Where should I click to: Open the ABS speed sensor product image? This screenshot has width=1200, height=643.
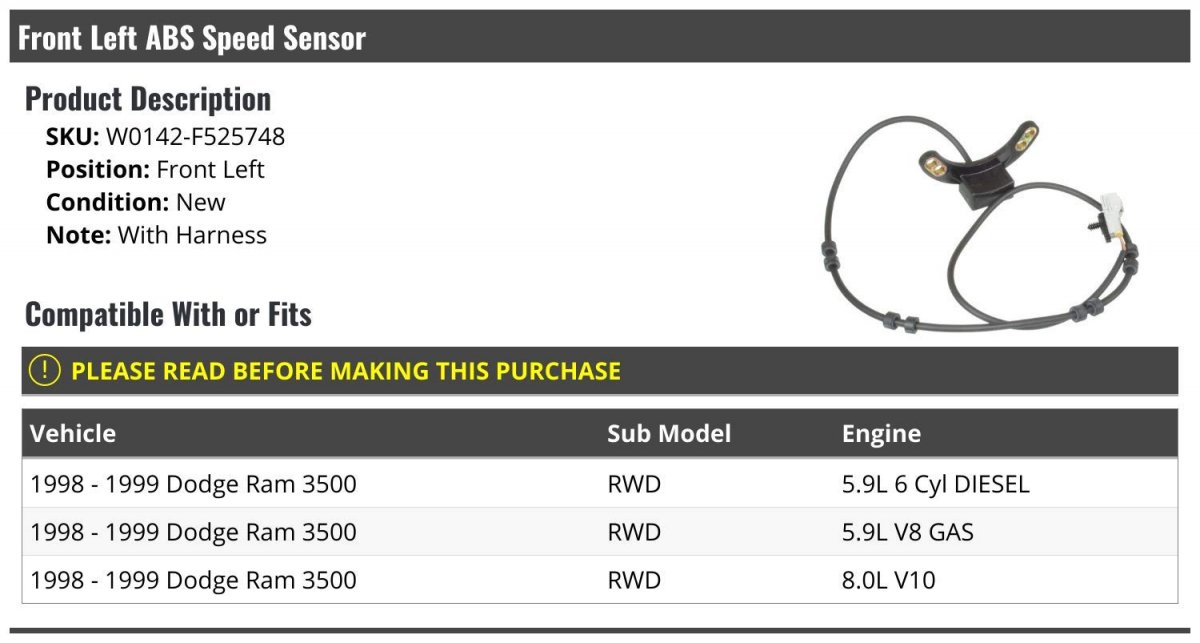click(x=981, y=225)
